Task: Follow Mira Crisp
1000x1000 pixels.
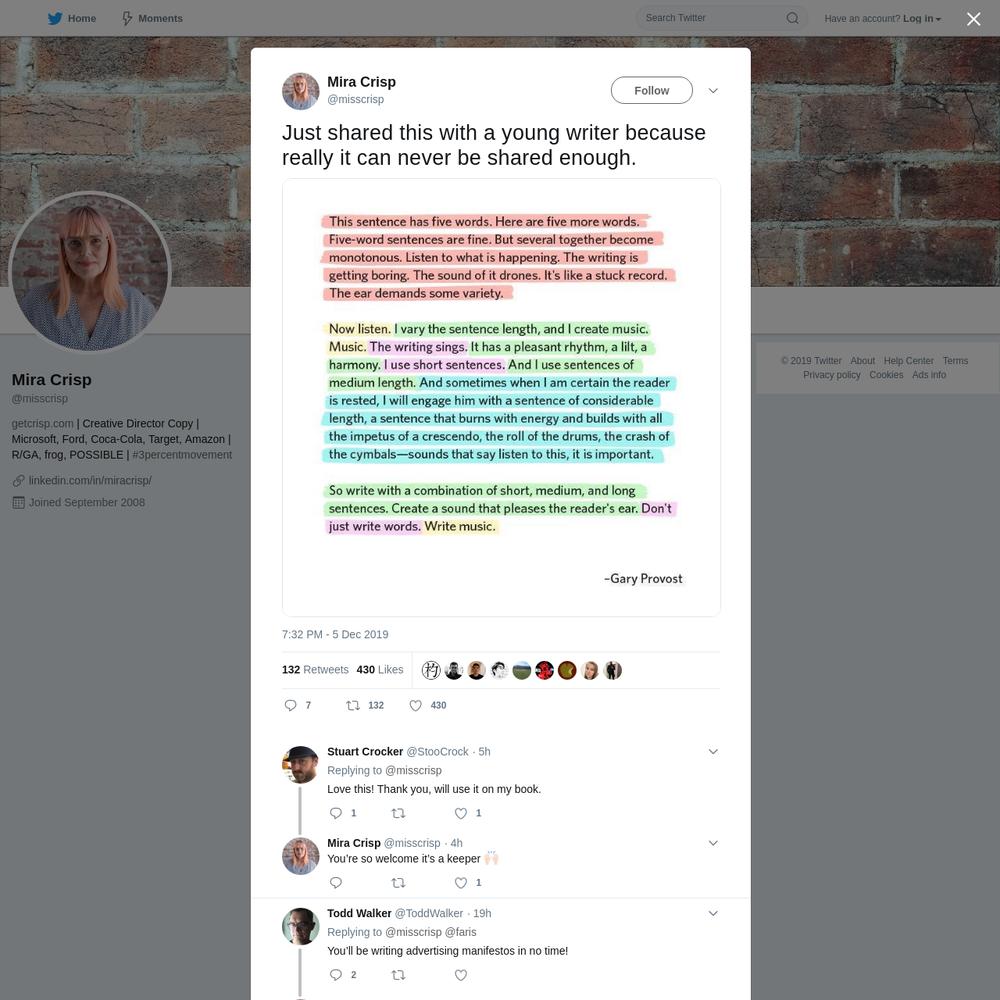Action: pyautogui.click(x=651, y=90)
